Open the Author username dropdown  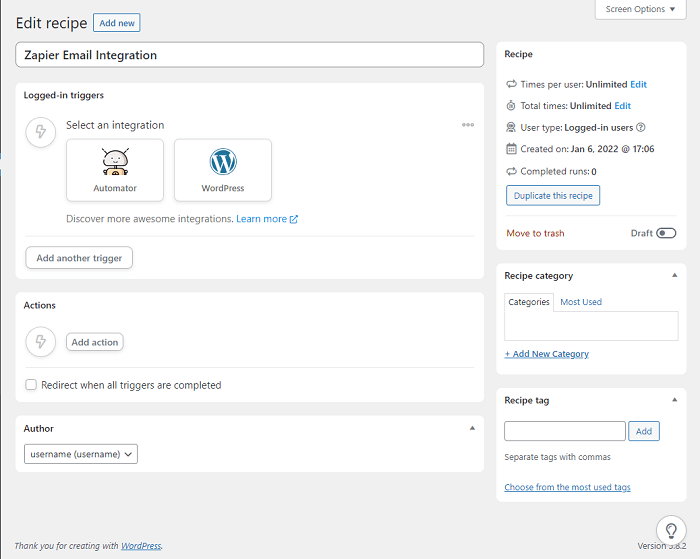click(x=81, y=454)
